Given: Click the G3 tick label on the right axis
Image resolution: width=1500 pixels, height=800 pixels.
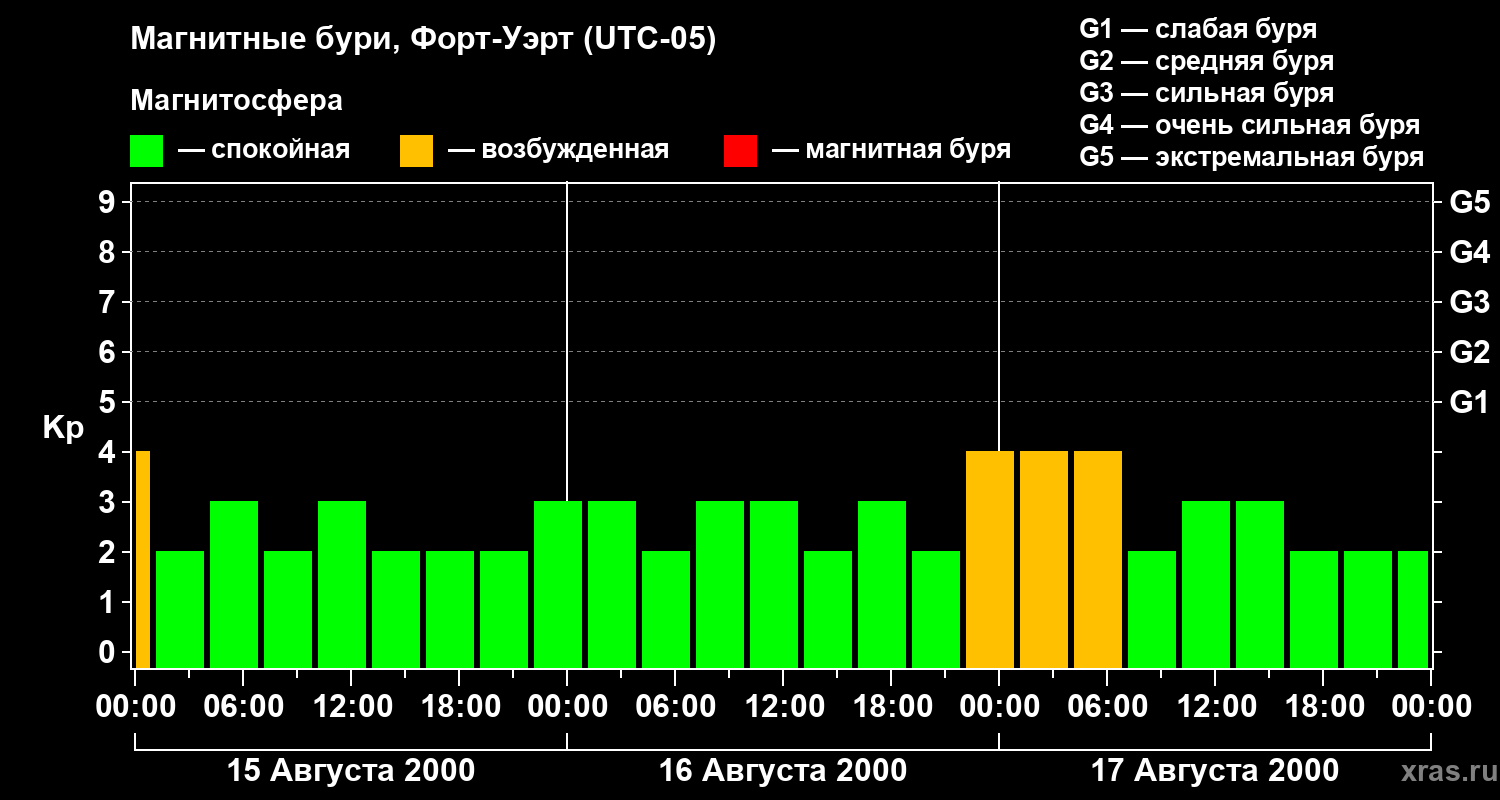Looking at the screenshot, I should click(1470, 302).
